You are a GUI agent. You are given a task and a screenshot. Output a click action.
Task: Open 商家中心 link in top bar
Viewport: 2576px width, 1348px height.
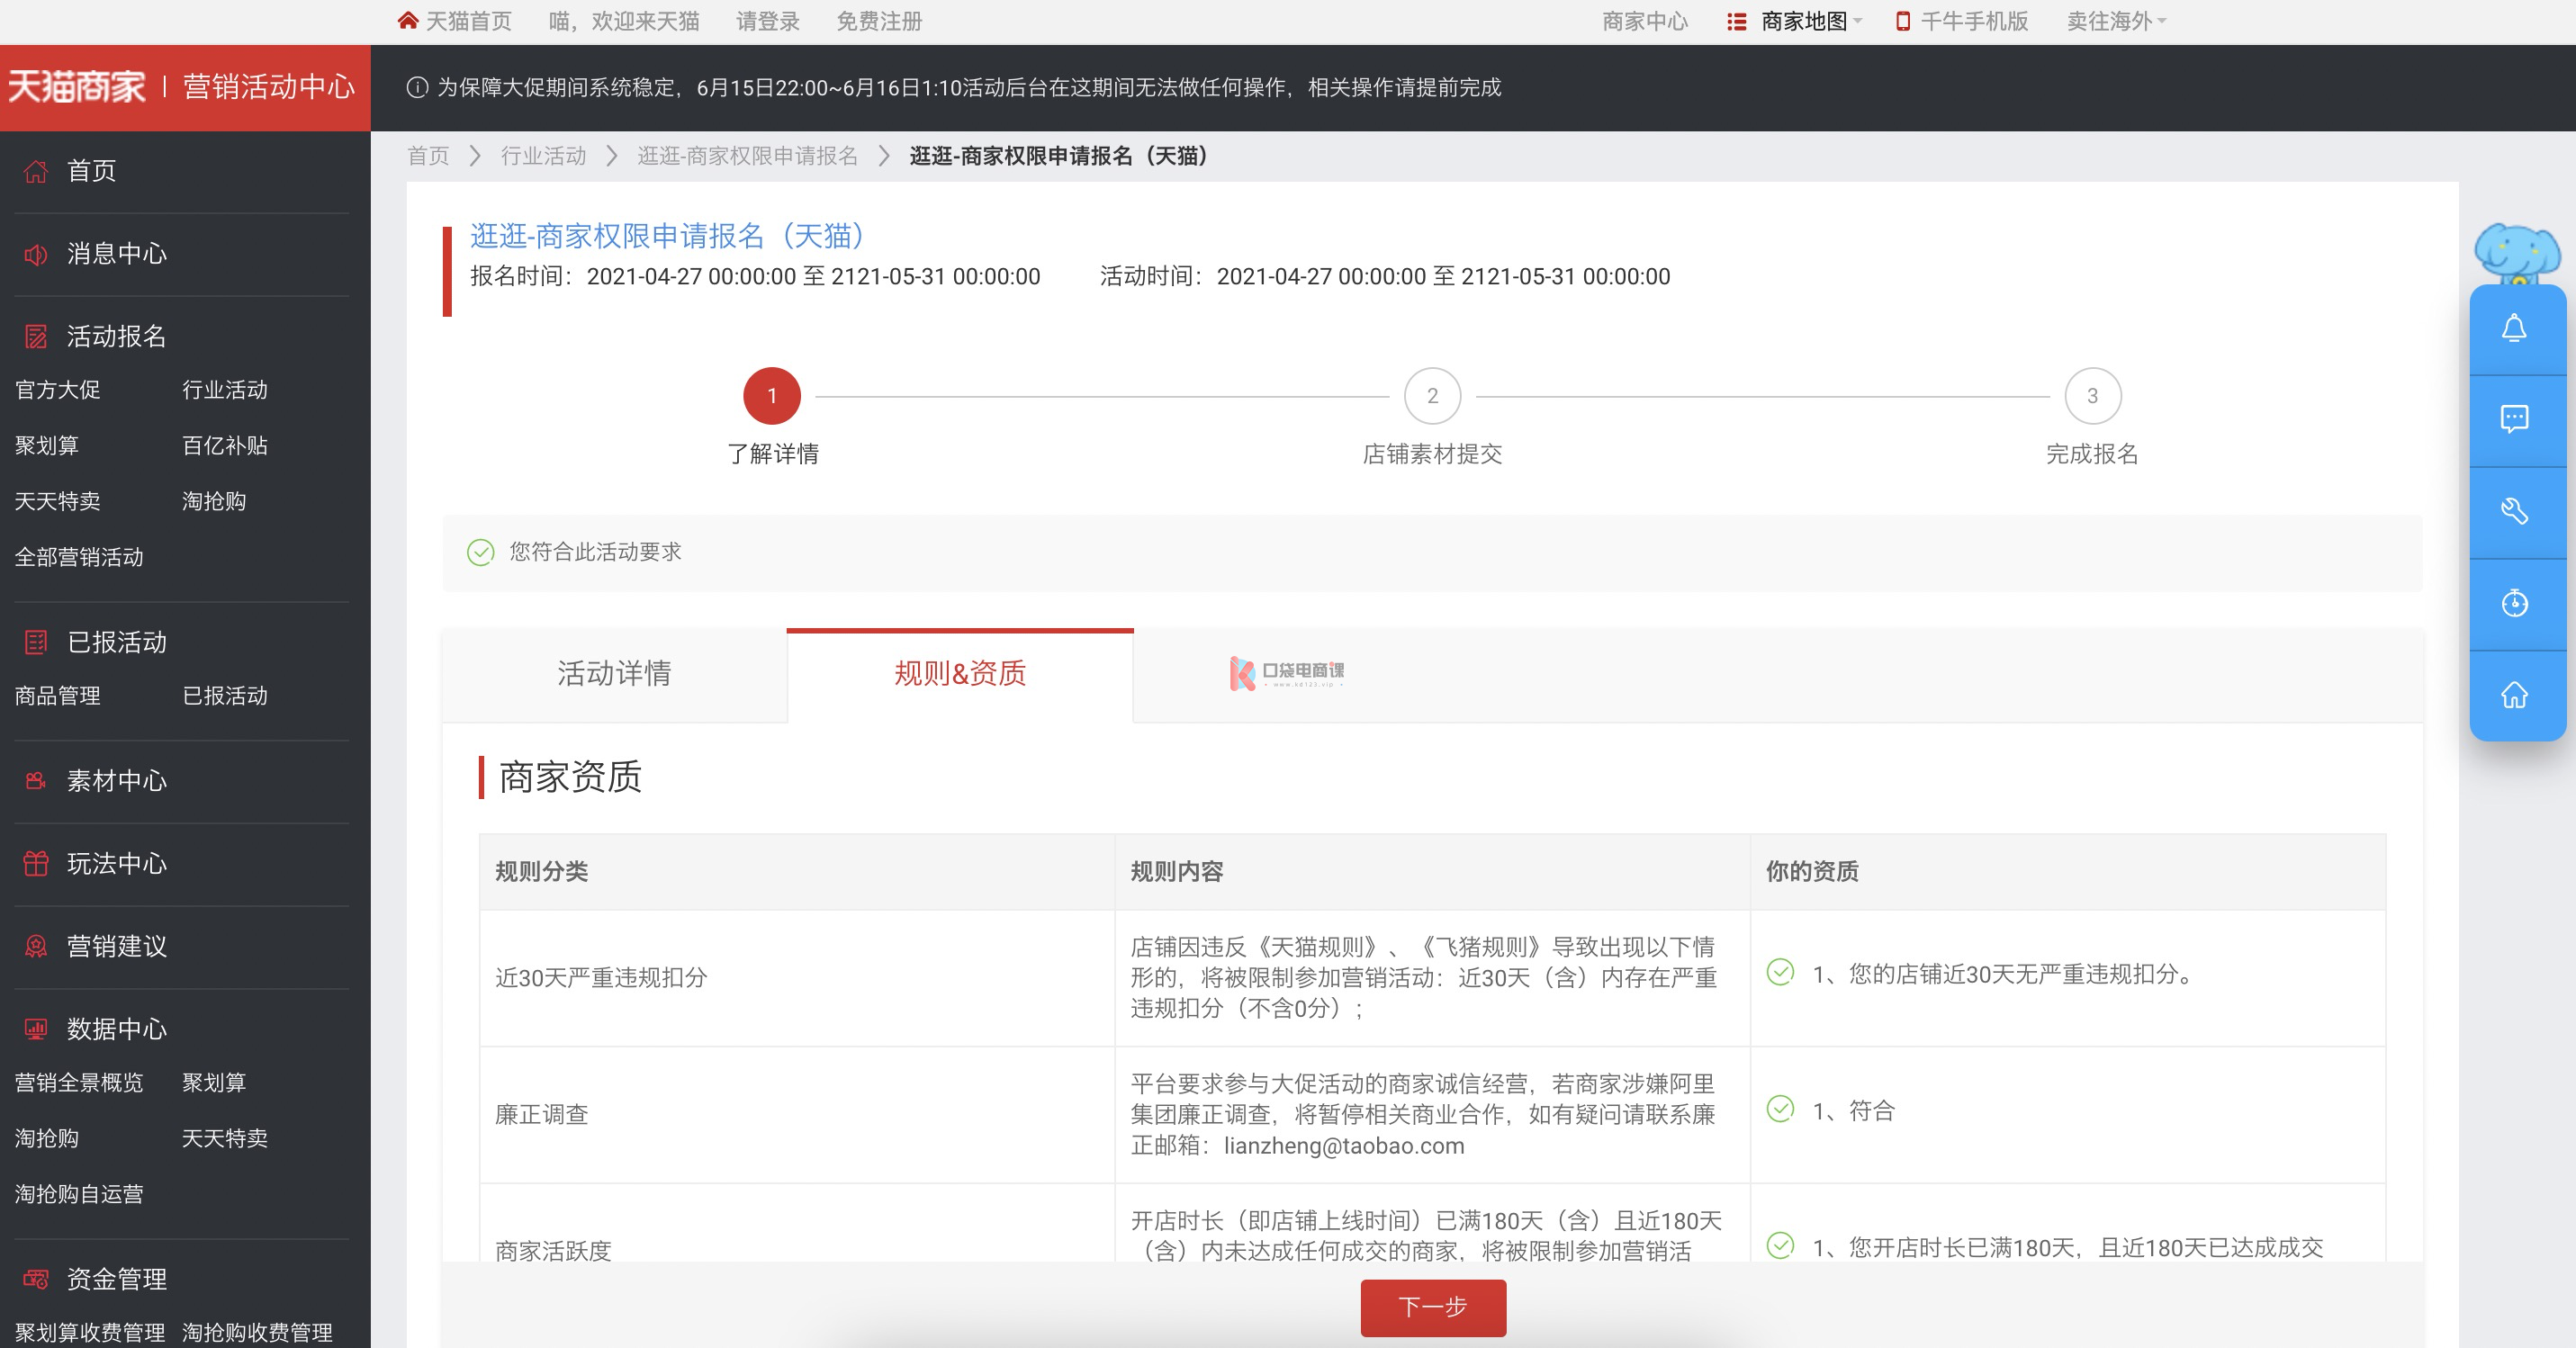[1644, 21]
